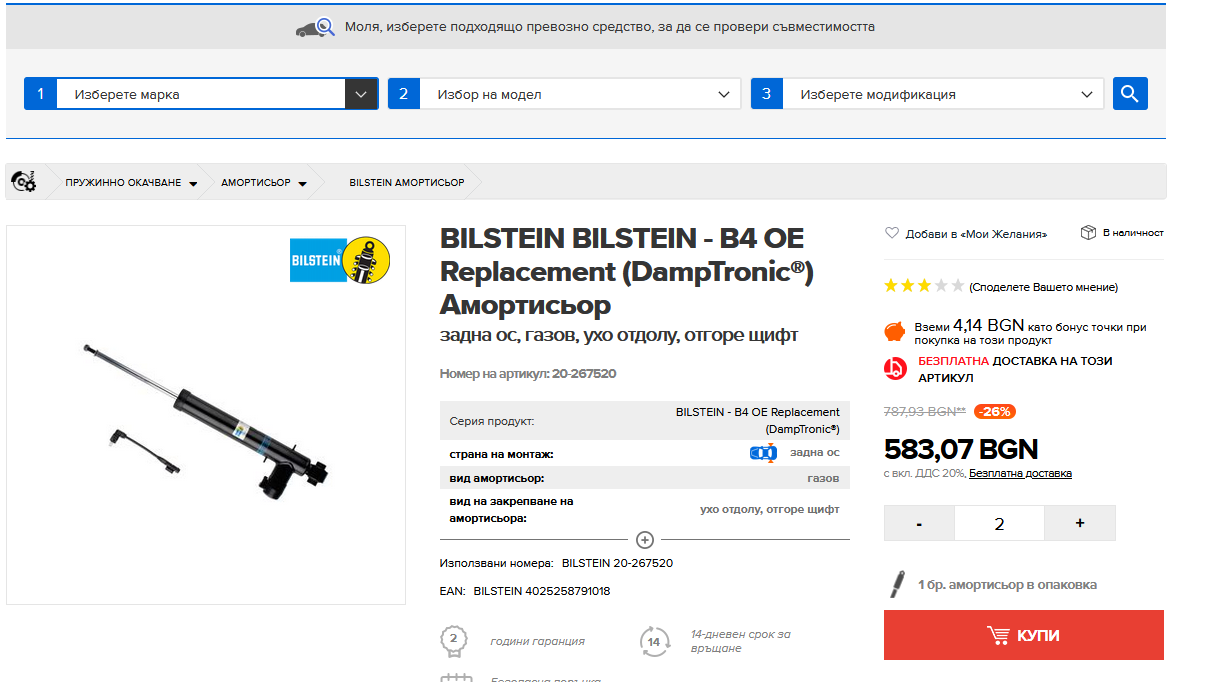Click the piggy bank bonus points icon
The width and height of the screenshot is (1218, 682).
[895, 332]
